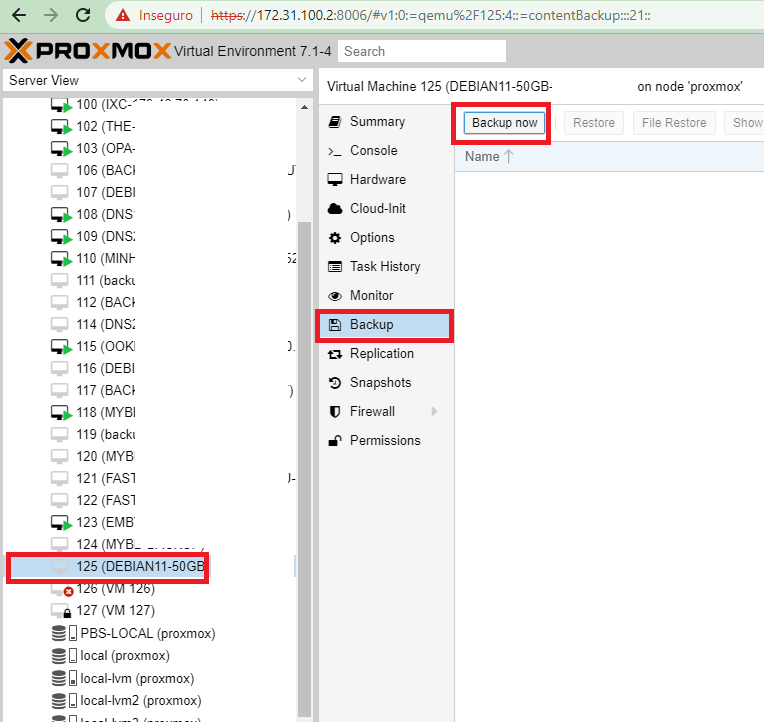
Task: Click the Options gear icon
Action: [x=335, y=238]
